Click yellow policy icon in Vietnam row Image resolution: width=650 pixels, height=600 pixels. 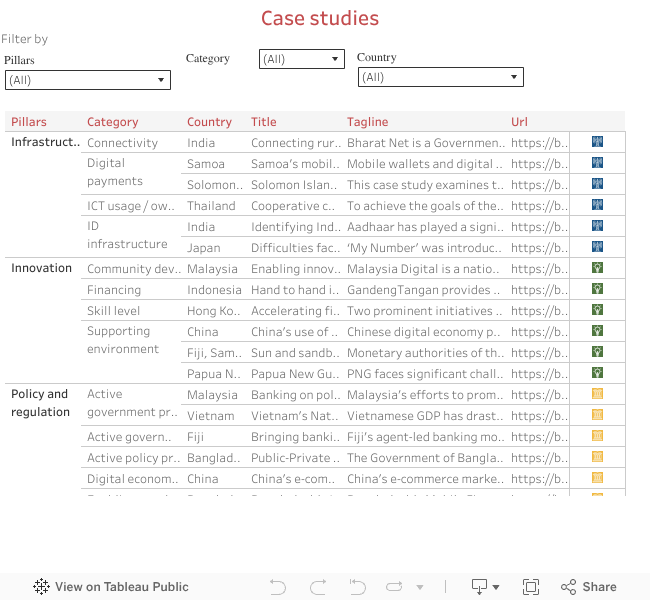coord(597,415)
